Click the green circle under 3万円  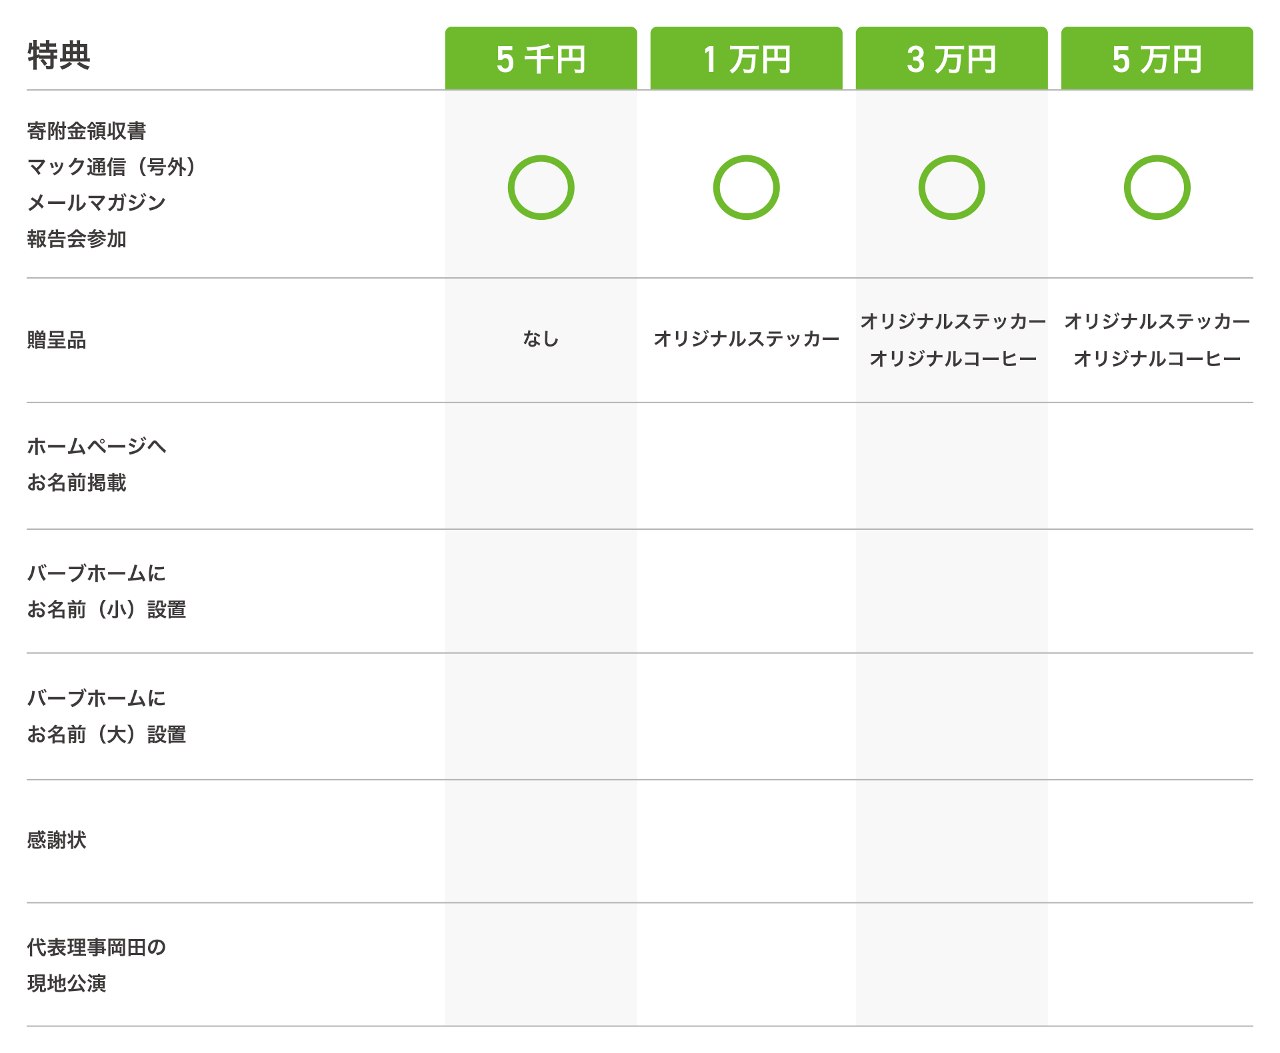click(x=952, y=187)
